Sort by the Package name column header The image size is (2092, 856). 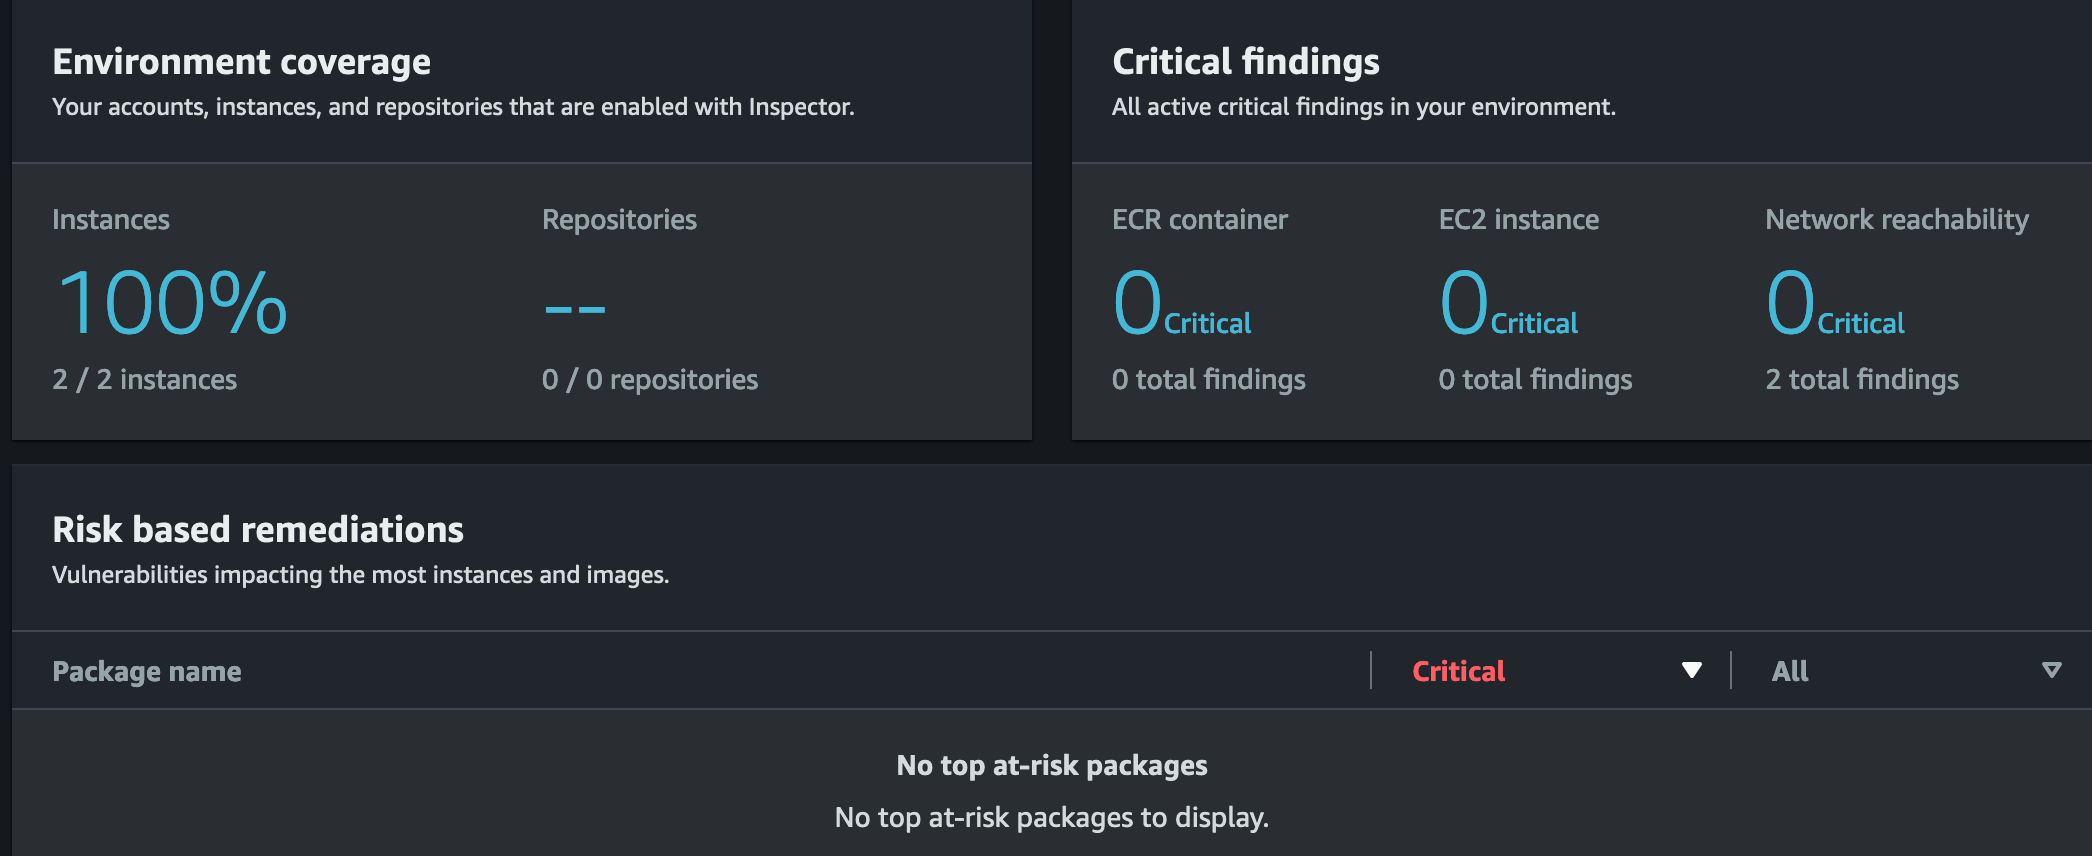[147, 671]
